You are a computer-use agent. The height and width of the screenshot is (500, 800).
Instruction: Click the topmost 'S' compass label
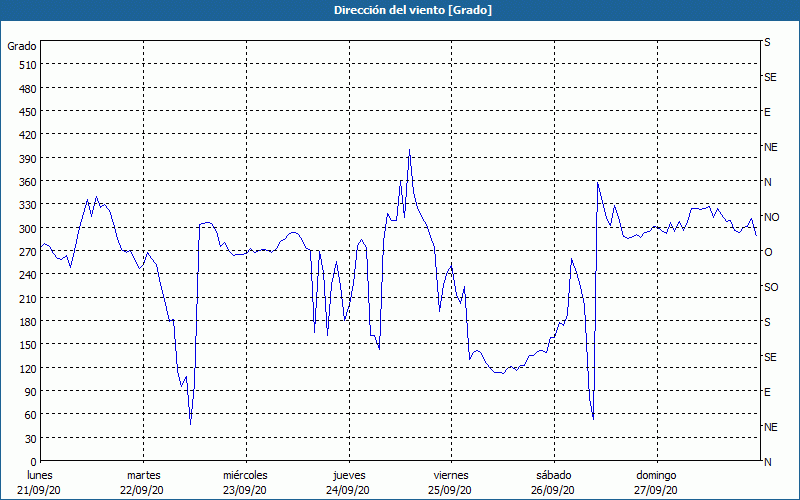pyautogui.click(x=767, y=42)
